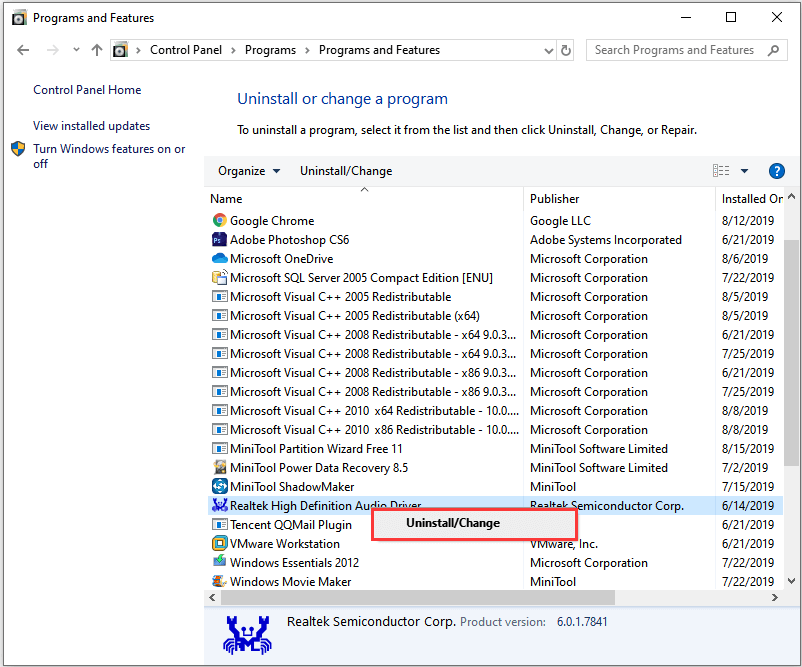Screen dimensions: 802x667
Task: Go up one level with the Up arrow
Action: 97,50
